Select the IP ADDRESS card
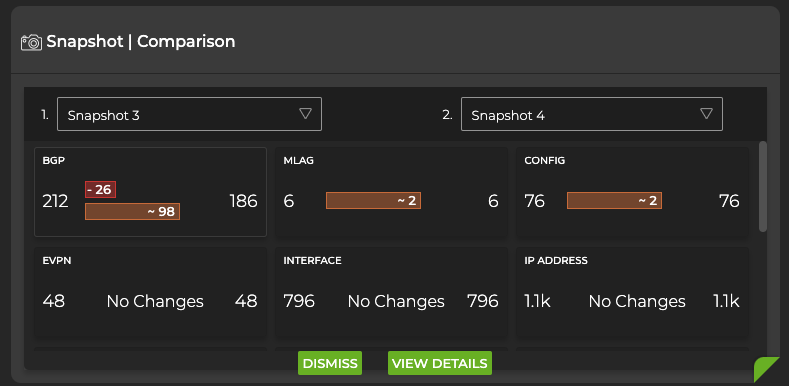 pyautogui.click(x=632, y=292)
